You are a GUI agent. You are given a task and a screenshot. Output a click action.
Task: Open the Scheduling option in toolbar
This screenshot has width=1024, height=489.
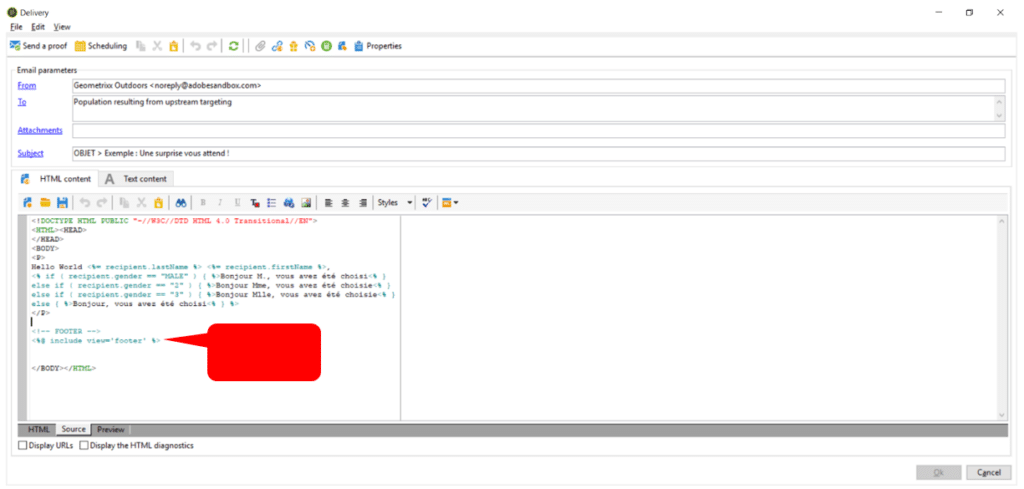click(100, 46)
